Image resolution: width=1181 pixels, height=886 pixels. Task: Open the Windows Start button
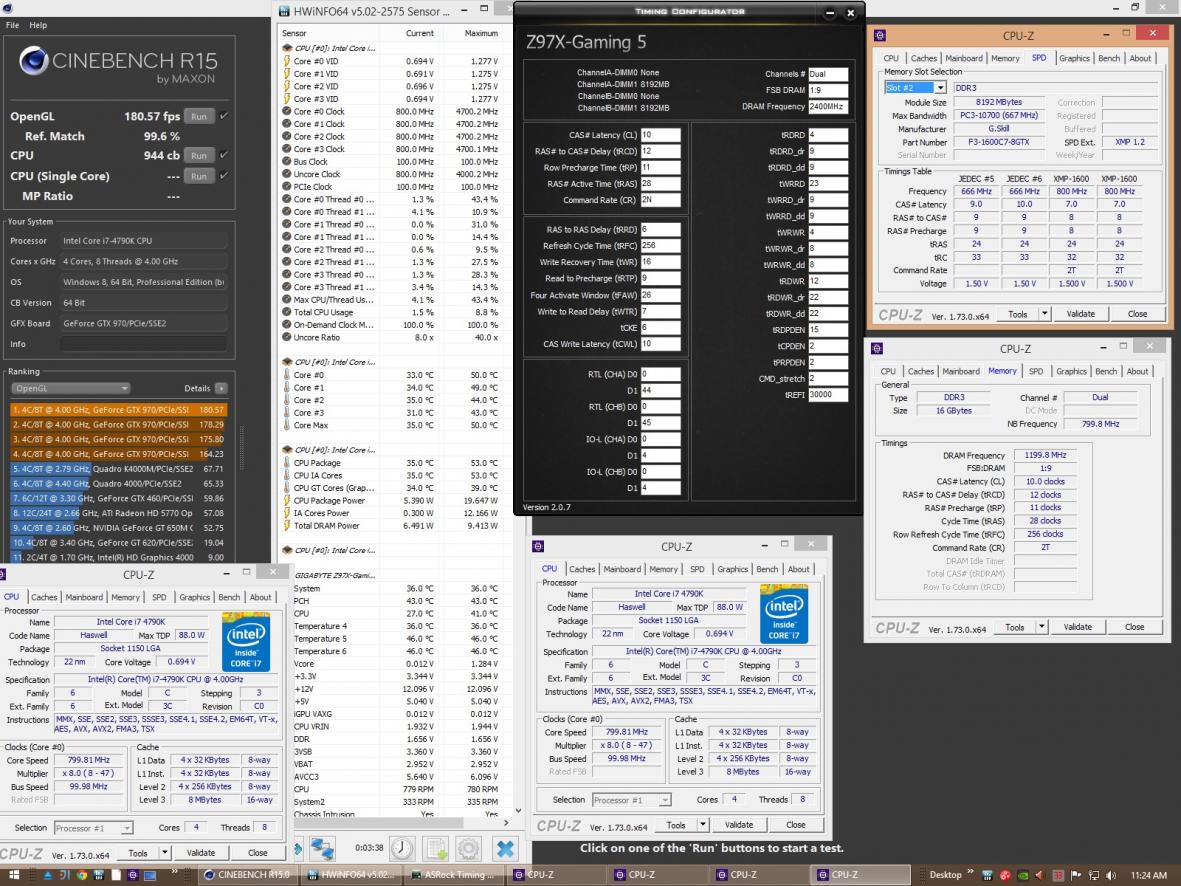[x=14, y=874]
